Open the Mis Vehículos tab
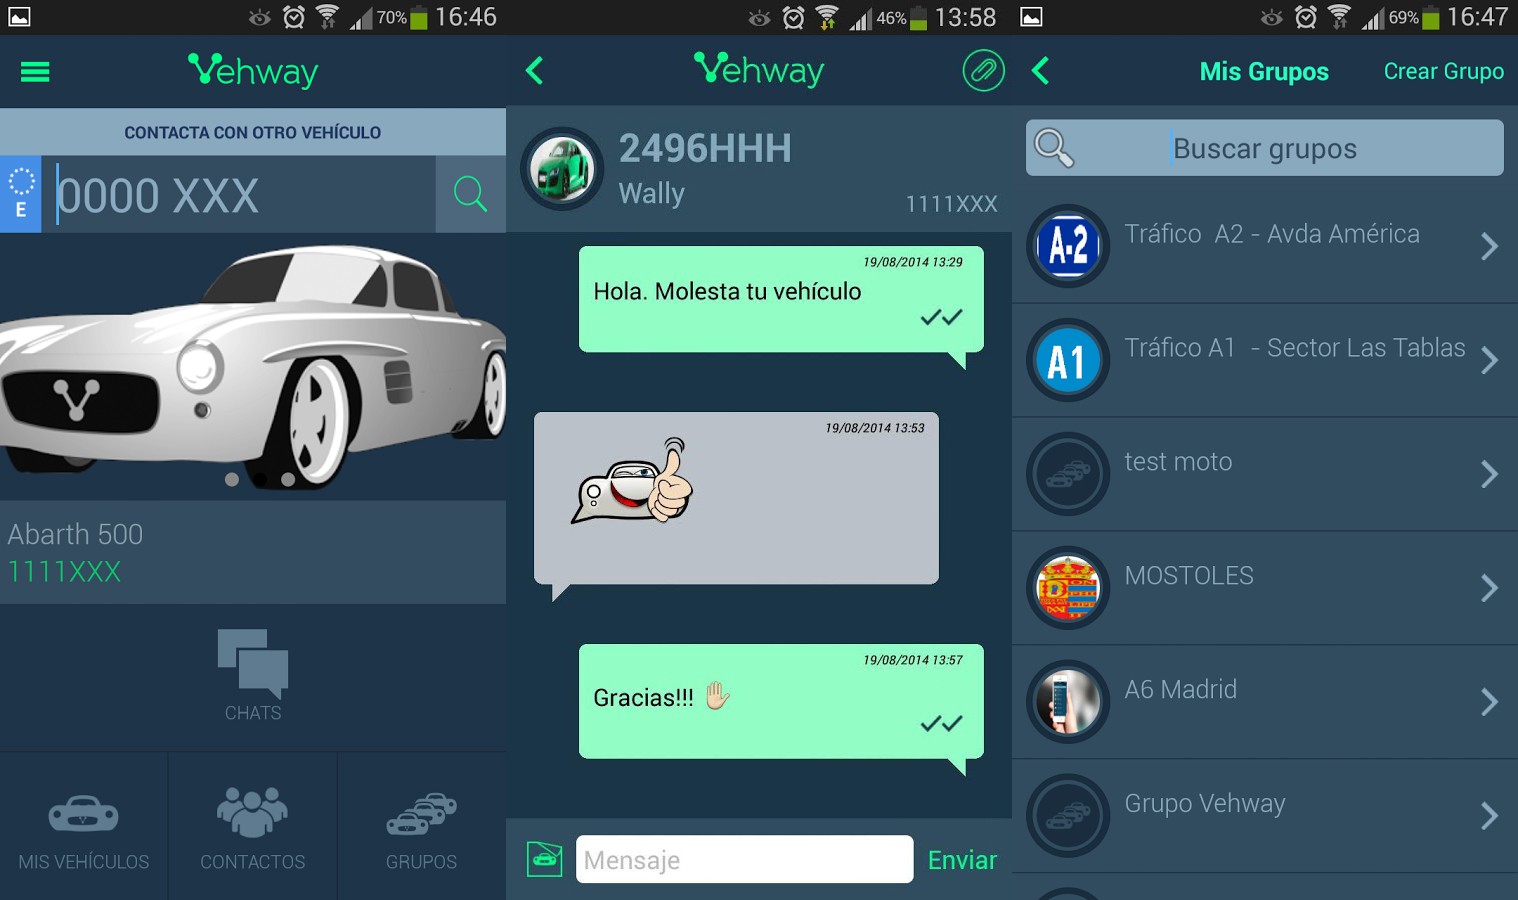This screenshot has width=1518, height=900. click(84, 829)
